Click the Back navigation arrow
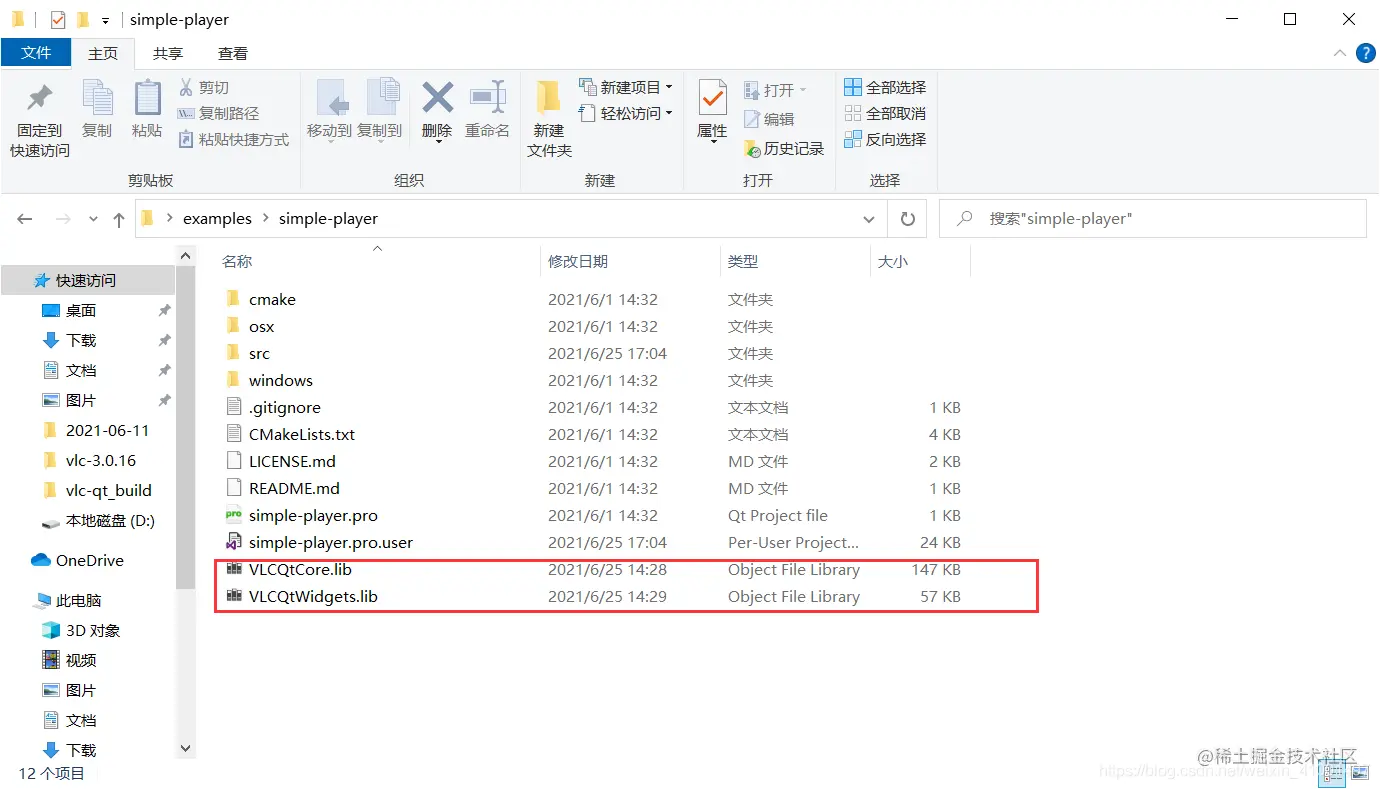The width and height of the screenshot is (1380, 789). (25, 219)
